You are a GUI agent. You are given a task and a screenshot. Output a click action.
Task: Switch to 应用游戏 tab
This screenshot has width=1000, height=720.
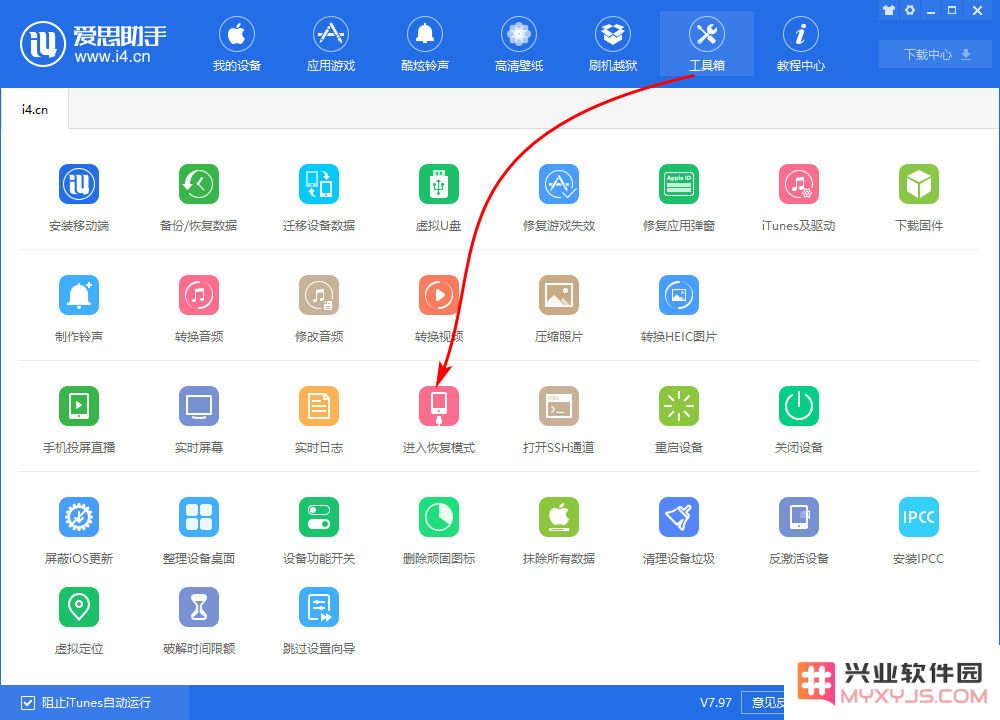point(330,44)
